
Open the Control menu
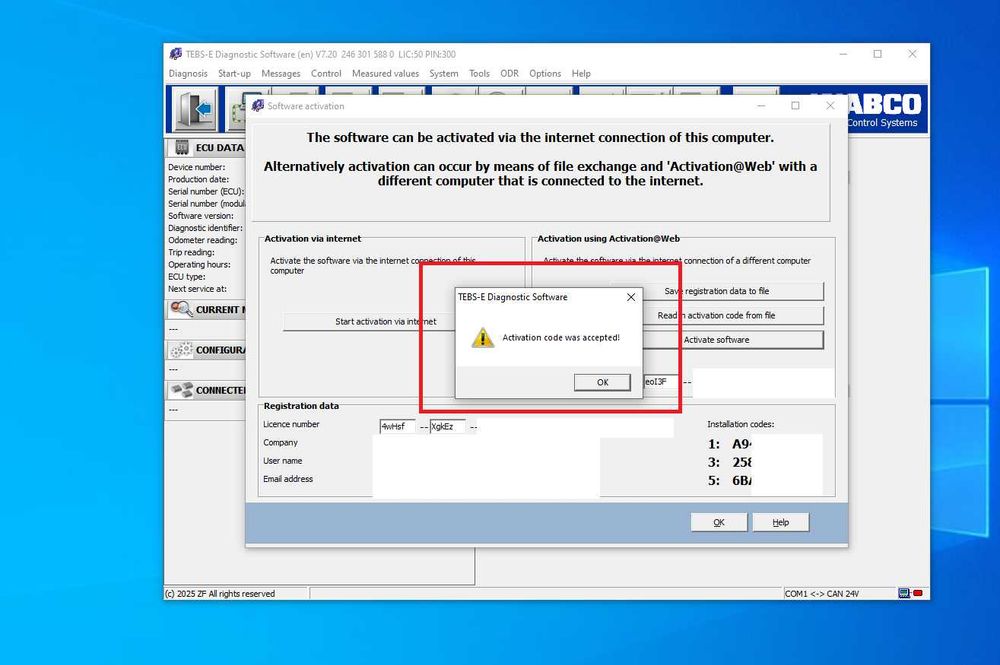pyautogui.click(x=326, y=73)
